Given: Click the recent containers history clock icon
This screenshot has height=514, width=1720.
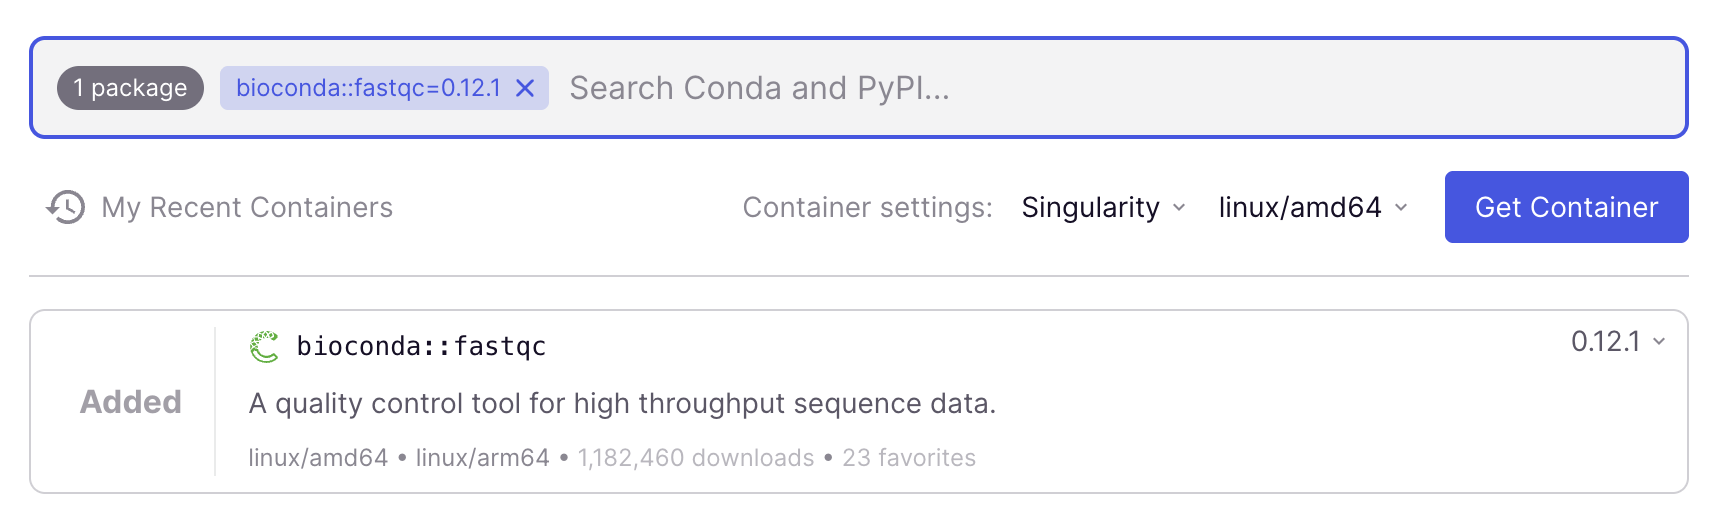Looking at the screenshot, I should point(66,207).
